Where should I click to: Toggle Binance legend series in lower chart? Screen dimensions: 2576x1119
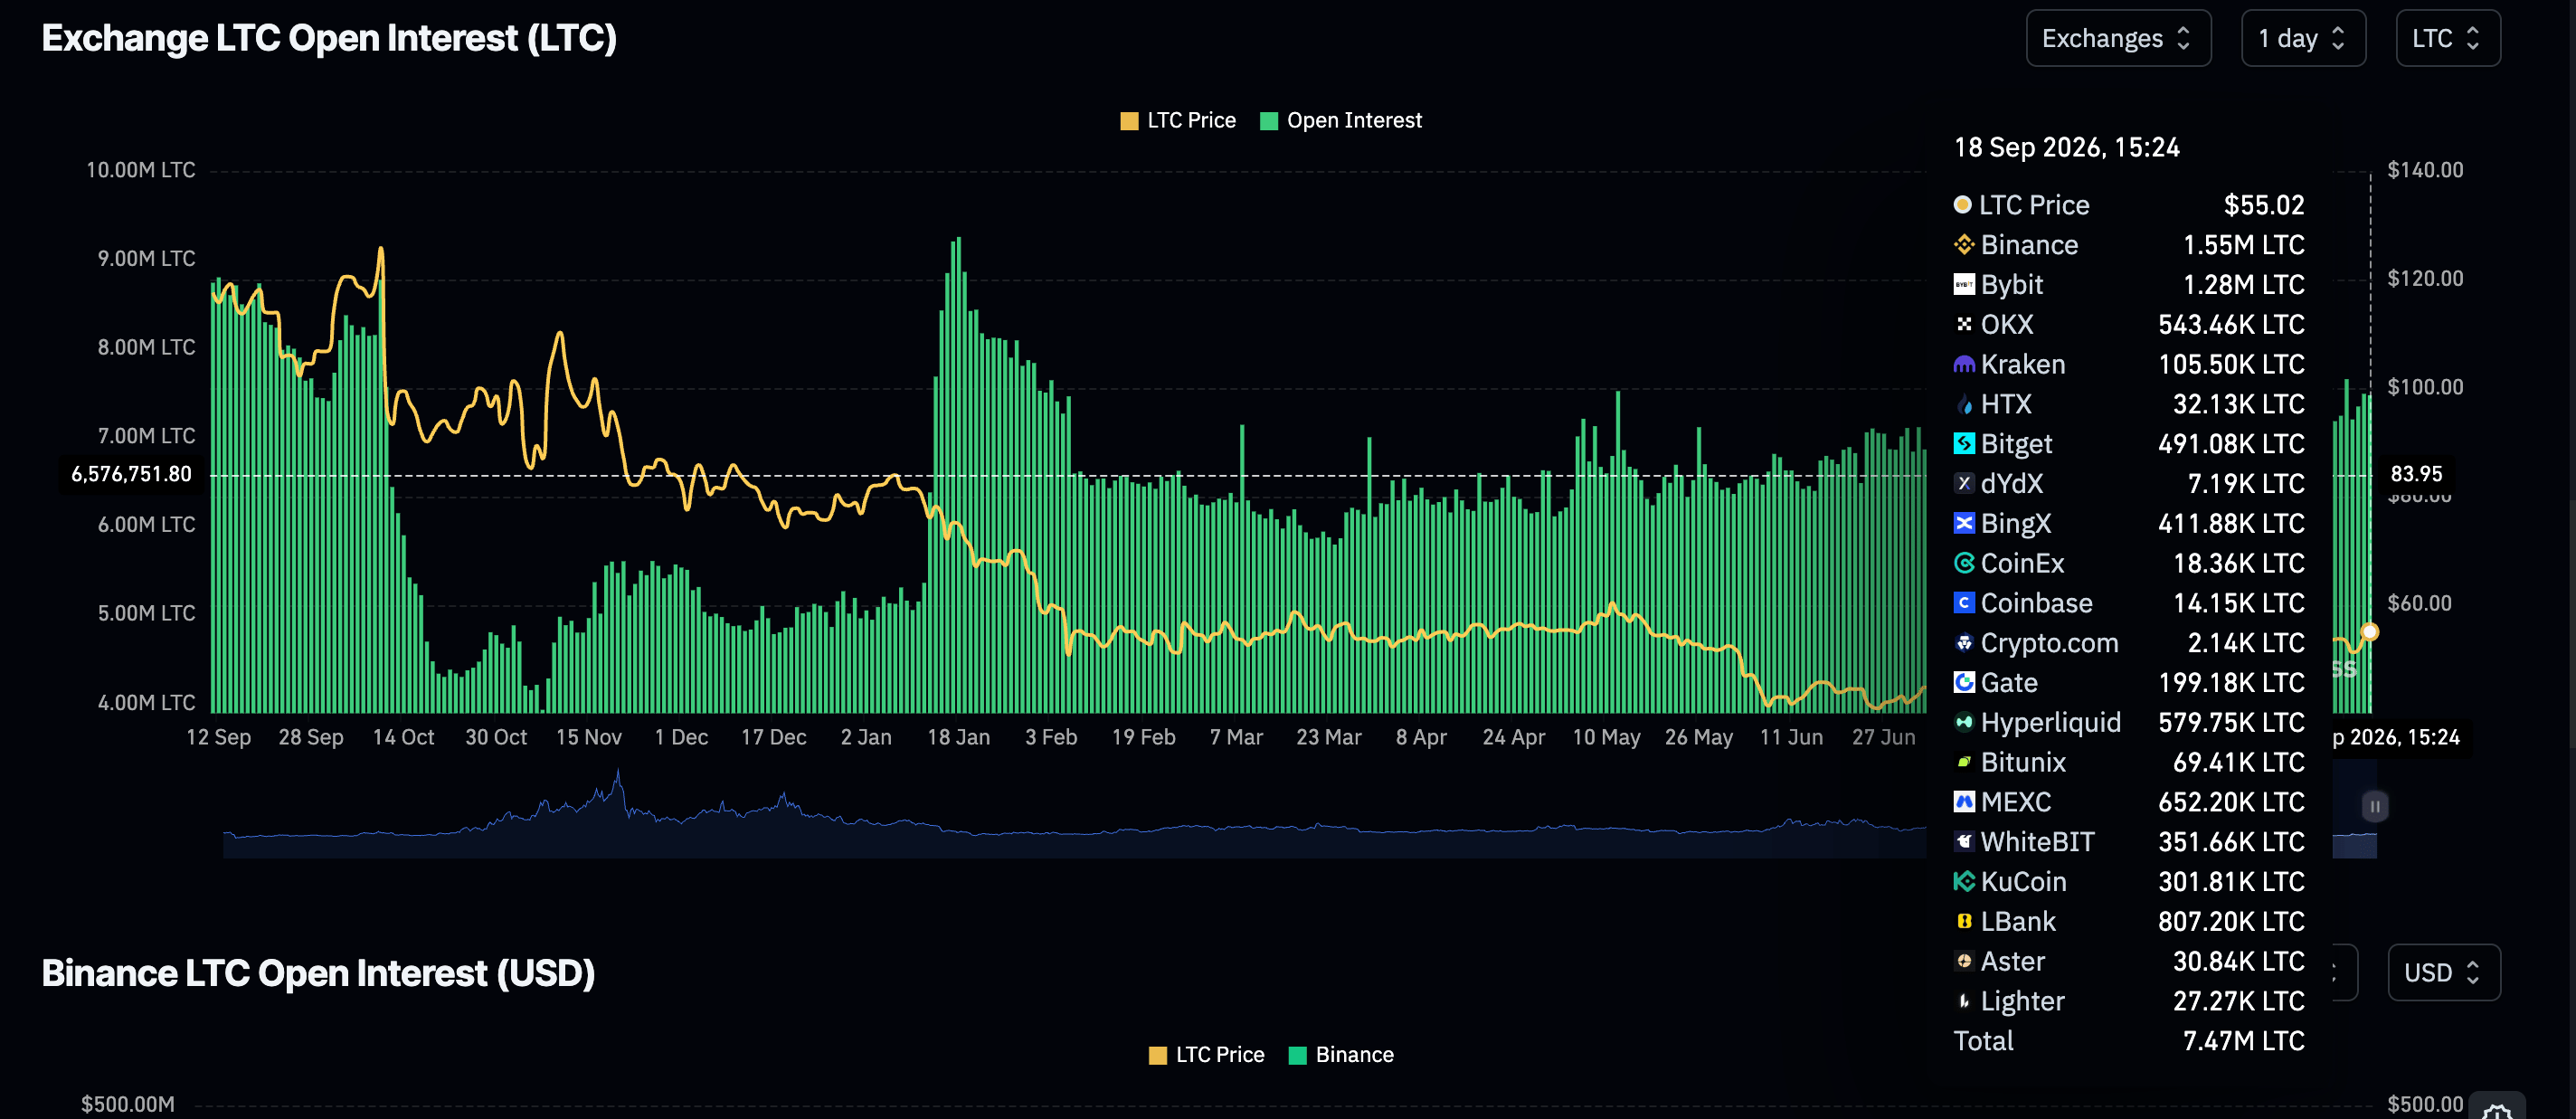(1341, 1054)
